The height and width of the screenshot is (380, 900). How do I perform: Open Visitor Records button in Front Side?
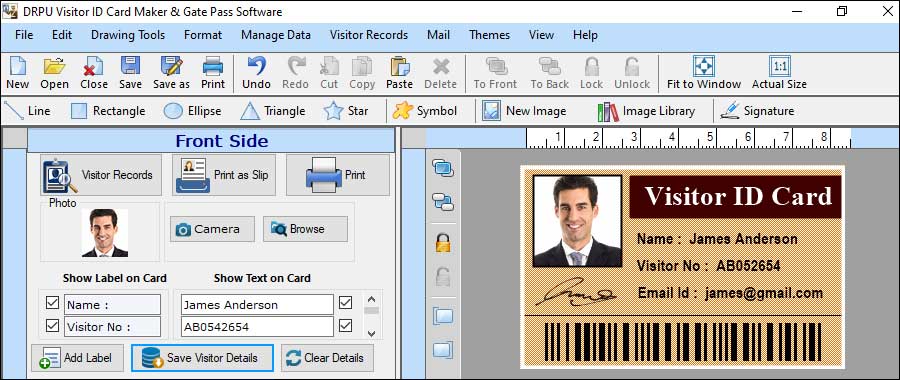(101, 175)
